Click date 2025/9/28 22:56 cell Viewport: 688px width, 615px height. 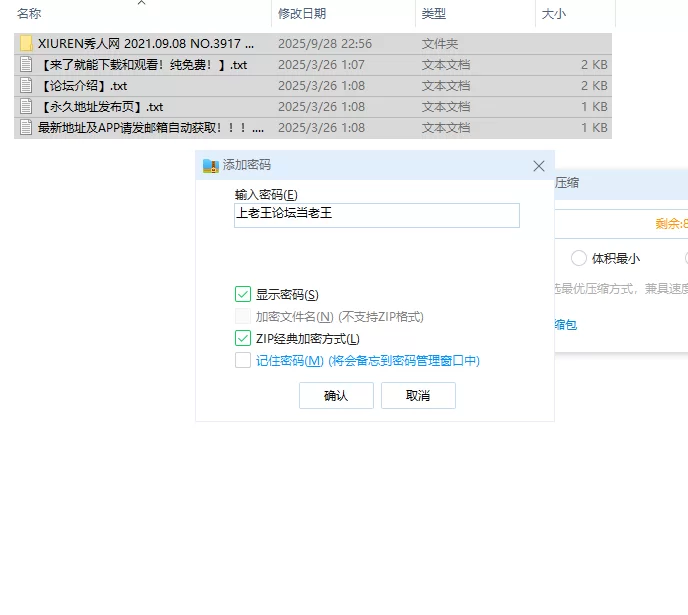pyautogui.click(x=325, y=43)
